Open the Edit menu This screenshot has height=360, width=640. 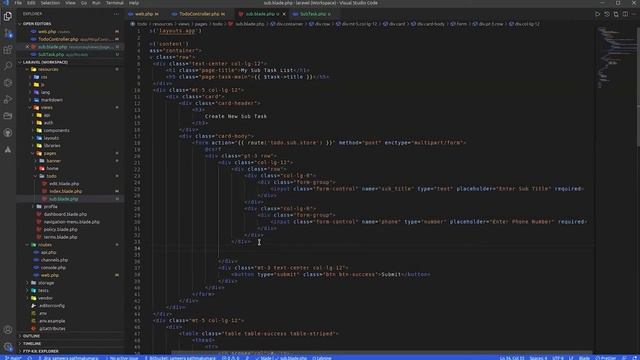point(31,3)
